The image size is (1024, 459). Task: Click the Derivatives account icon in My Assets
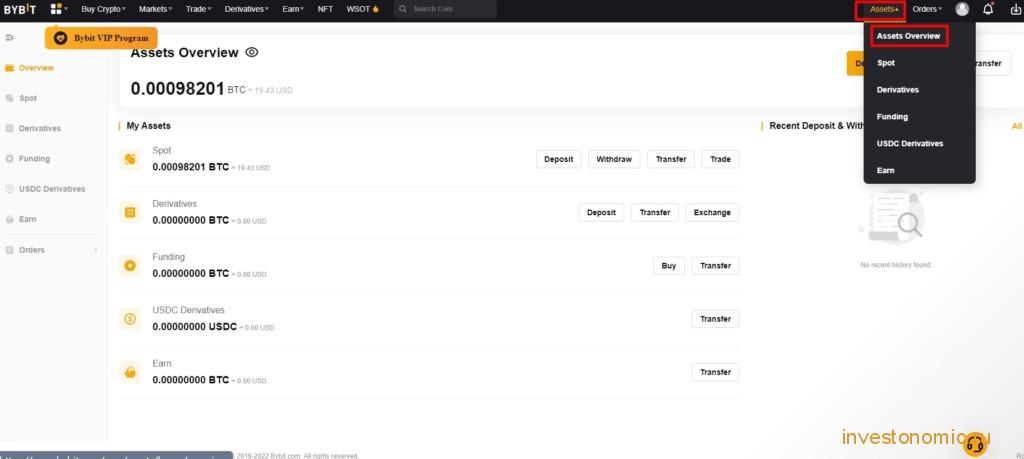(130, 212)
